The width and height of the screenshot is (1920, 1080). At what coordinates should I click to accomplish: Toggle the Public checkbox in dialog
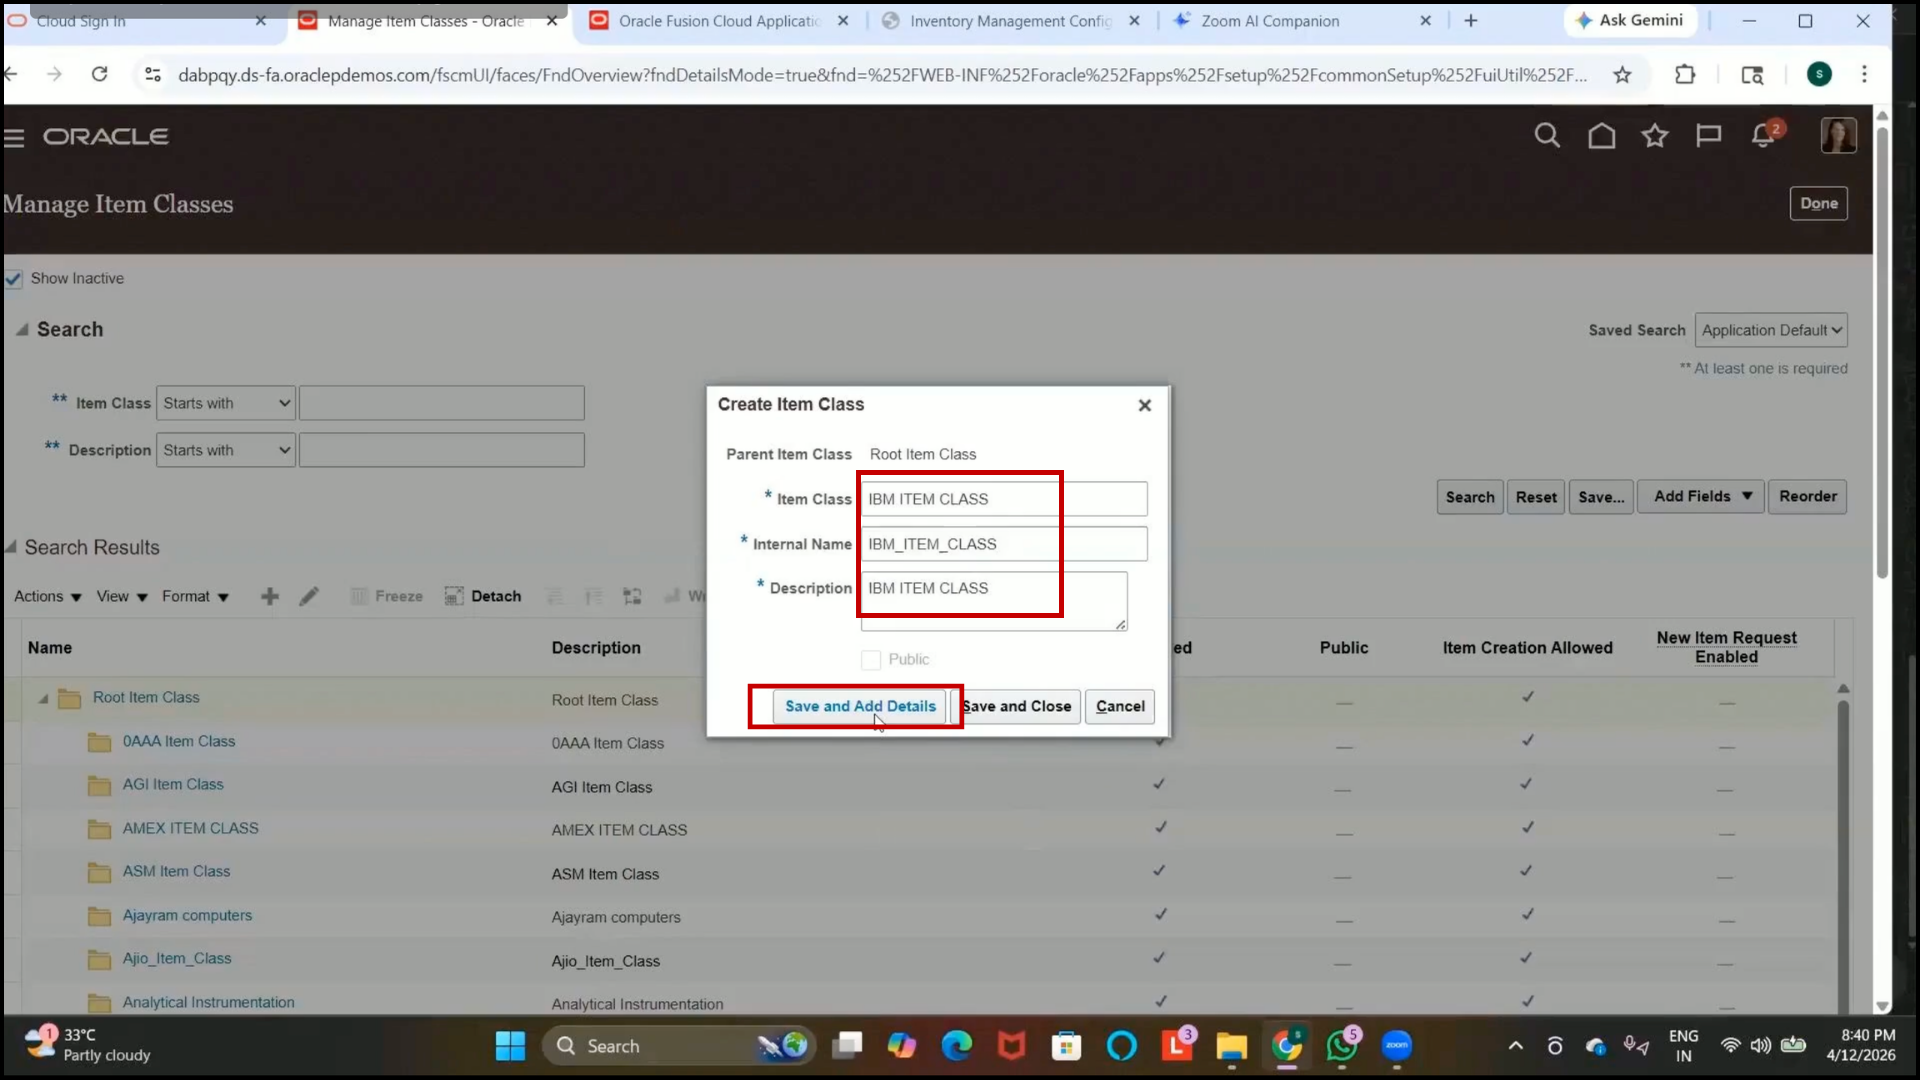(871, 660)
